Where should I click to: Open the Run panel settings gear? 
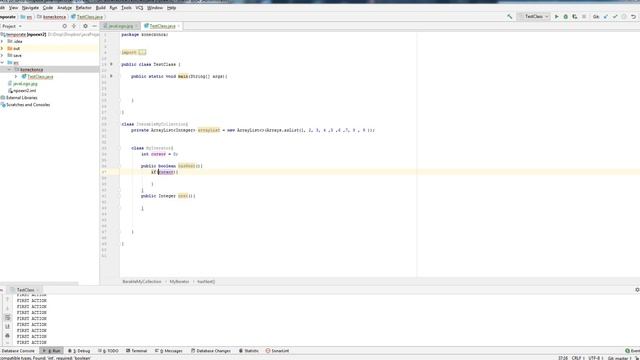coord(637,290)
